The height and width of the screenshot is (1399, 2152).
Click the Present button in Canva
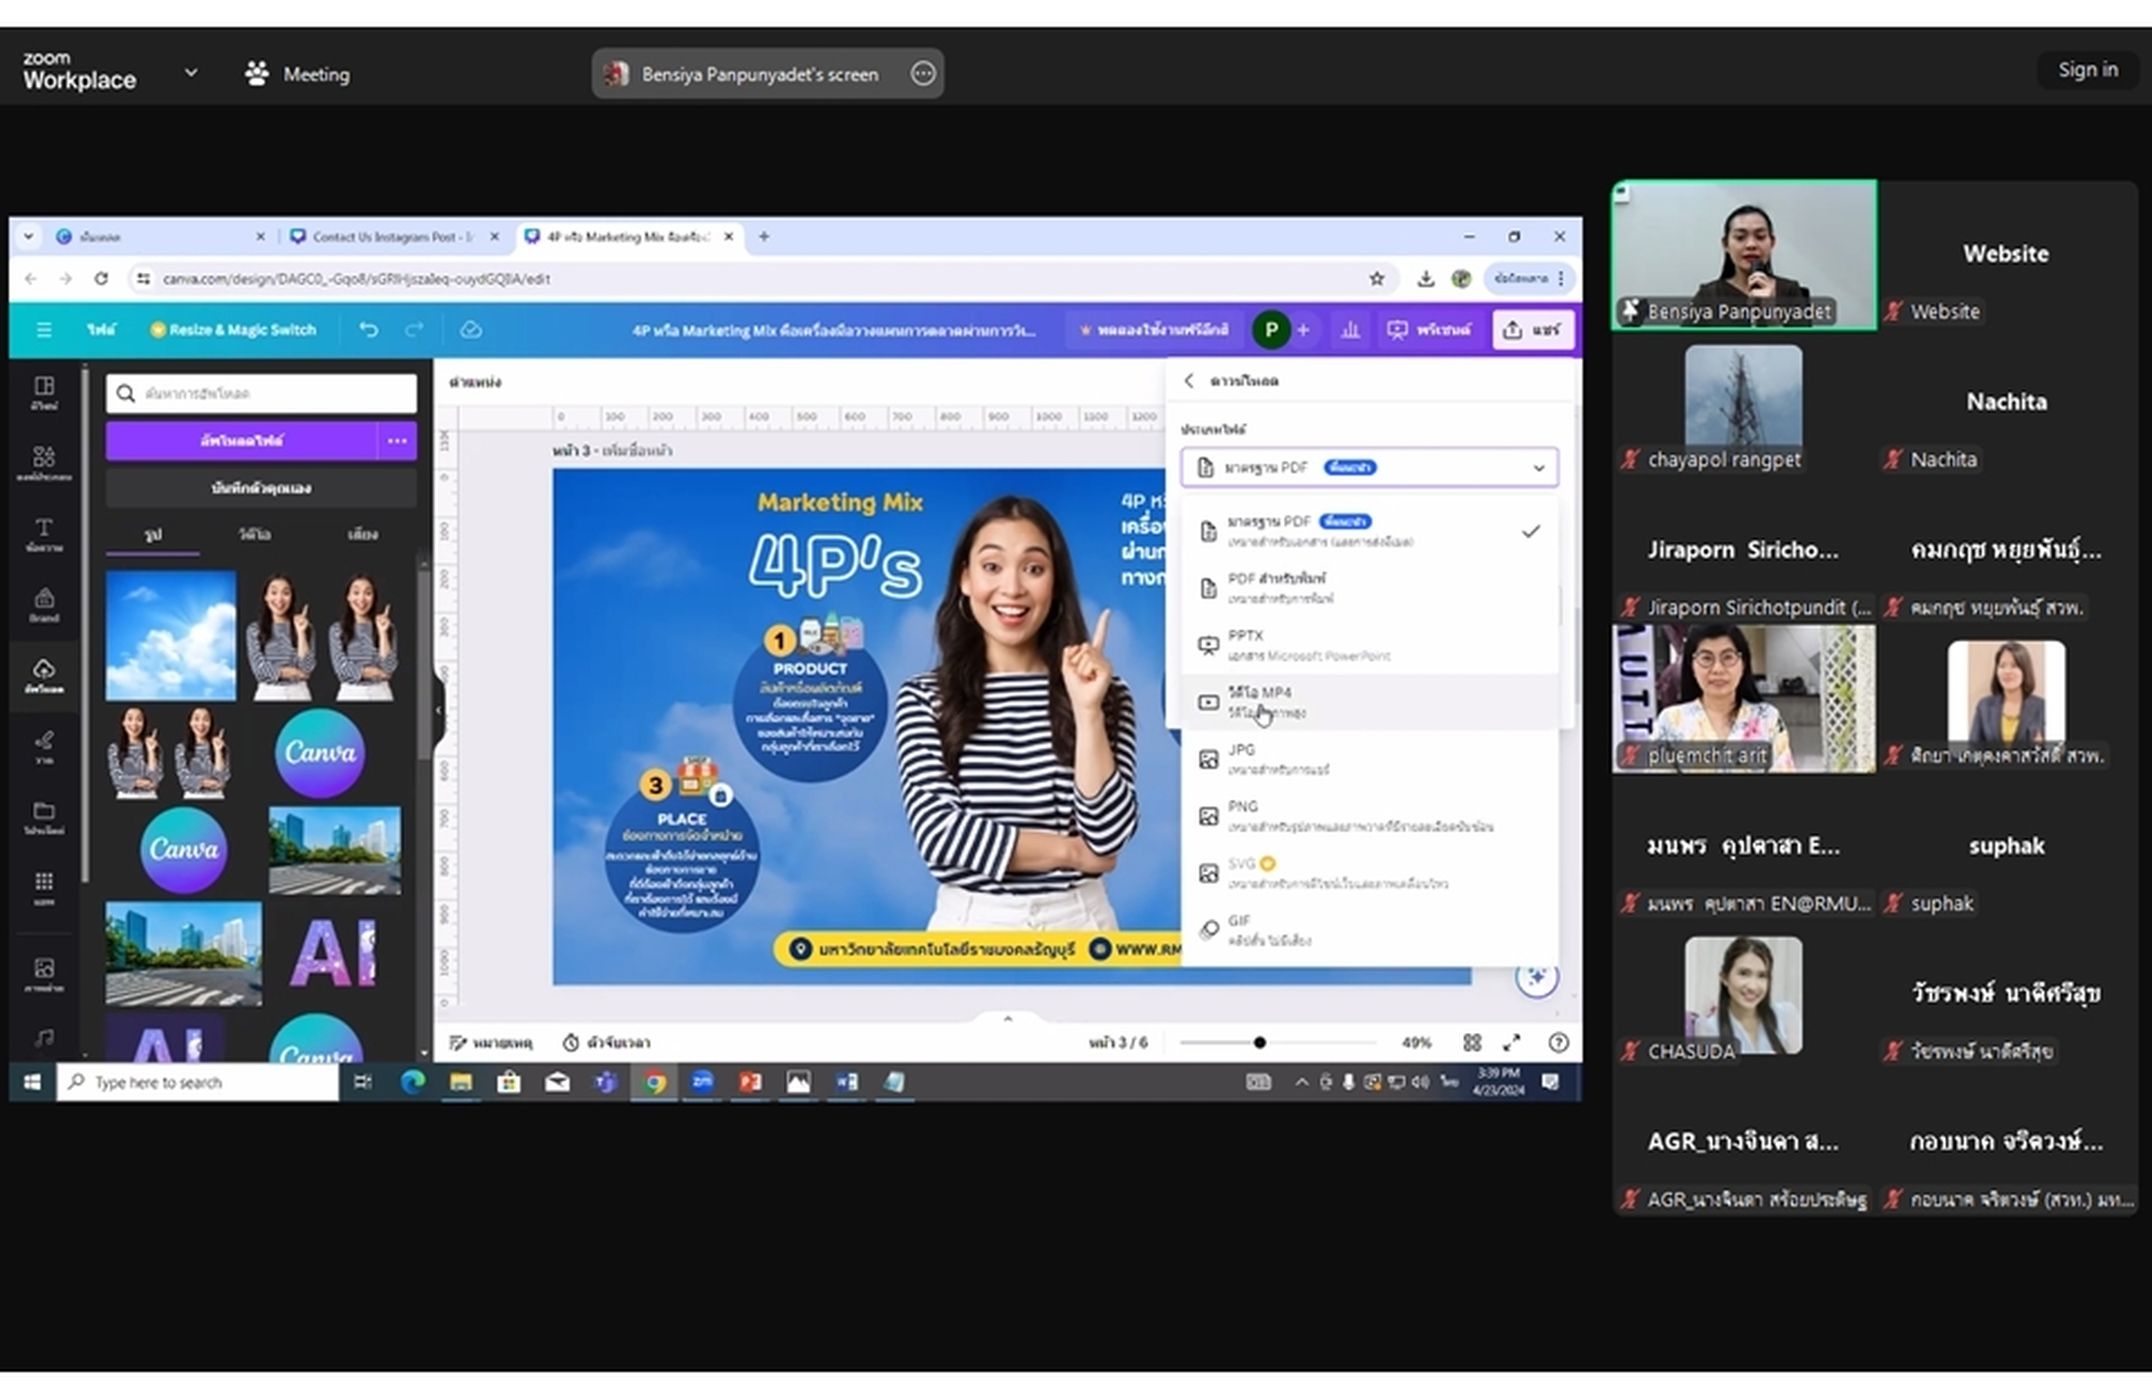(1429, 329)
